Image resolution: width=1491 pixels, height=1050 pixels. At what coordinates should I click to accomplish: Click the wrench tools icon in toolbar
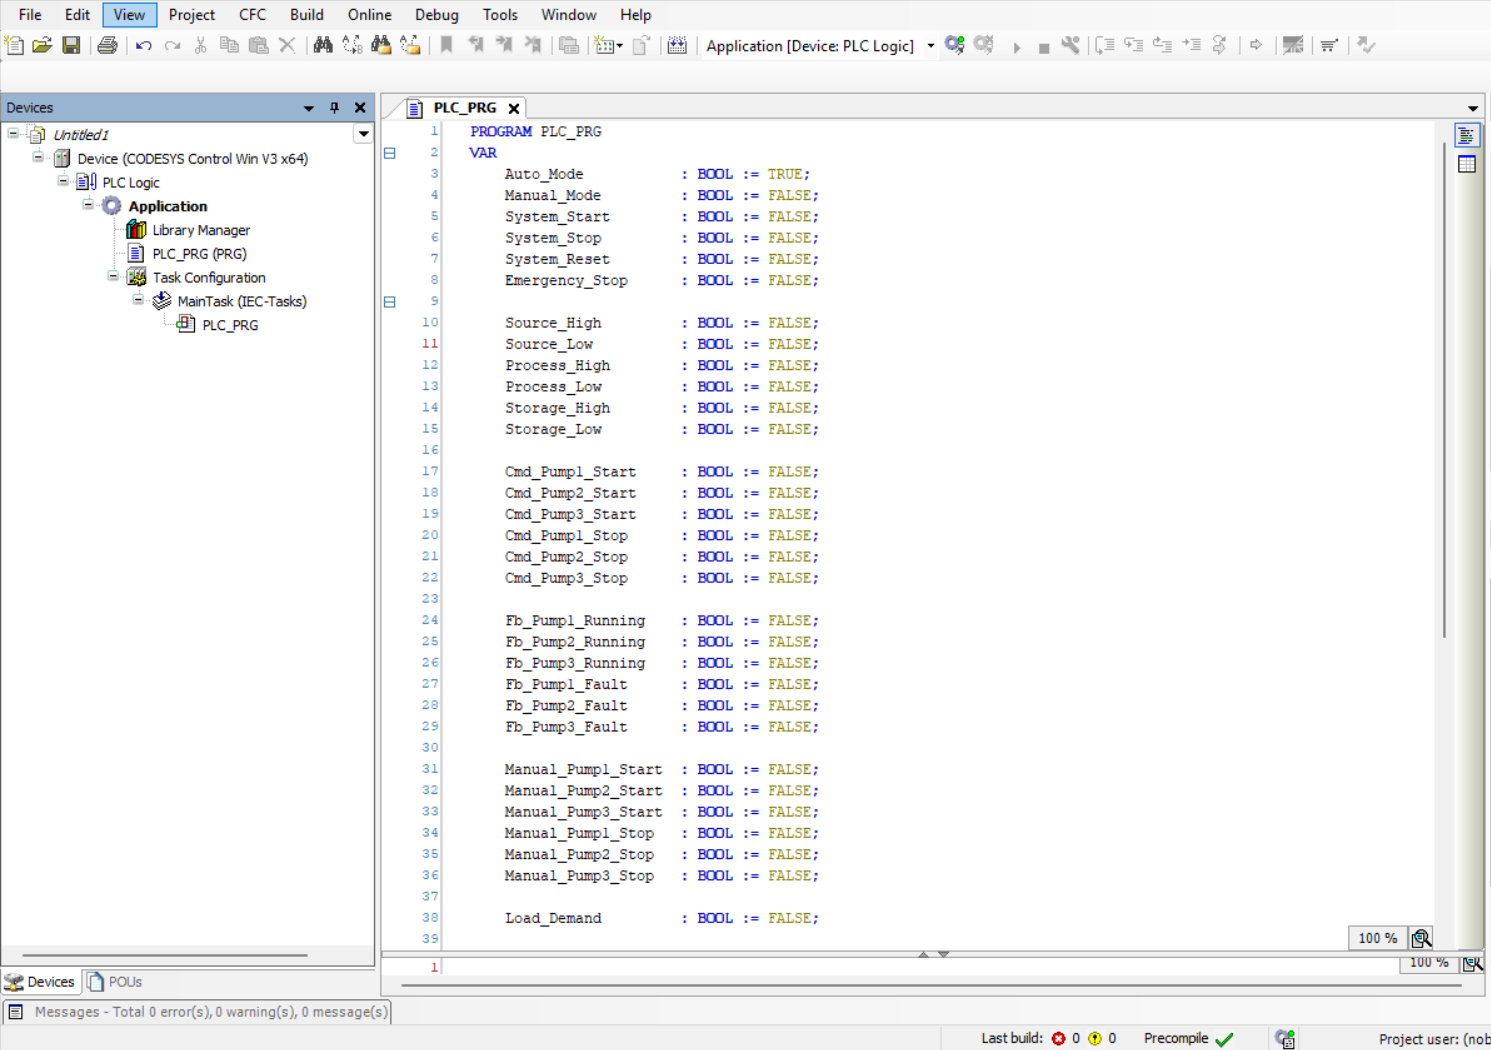[x=1070, y=45]
